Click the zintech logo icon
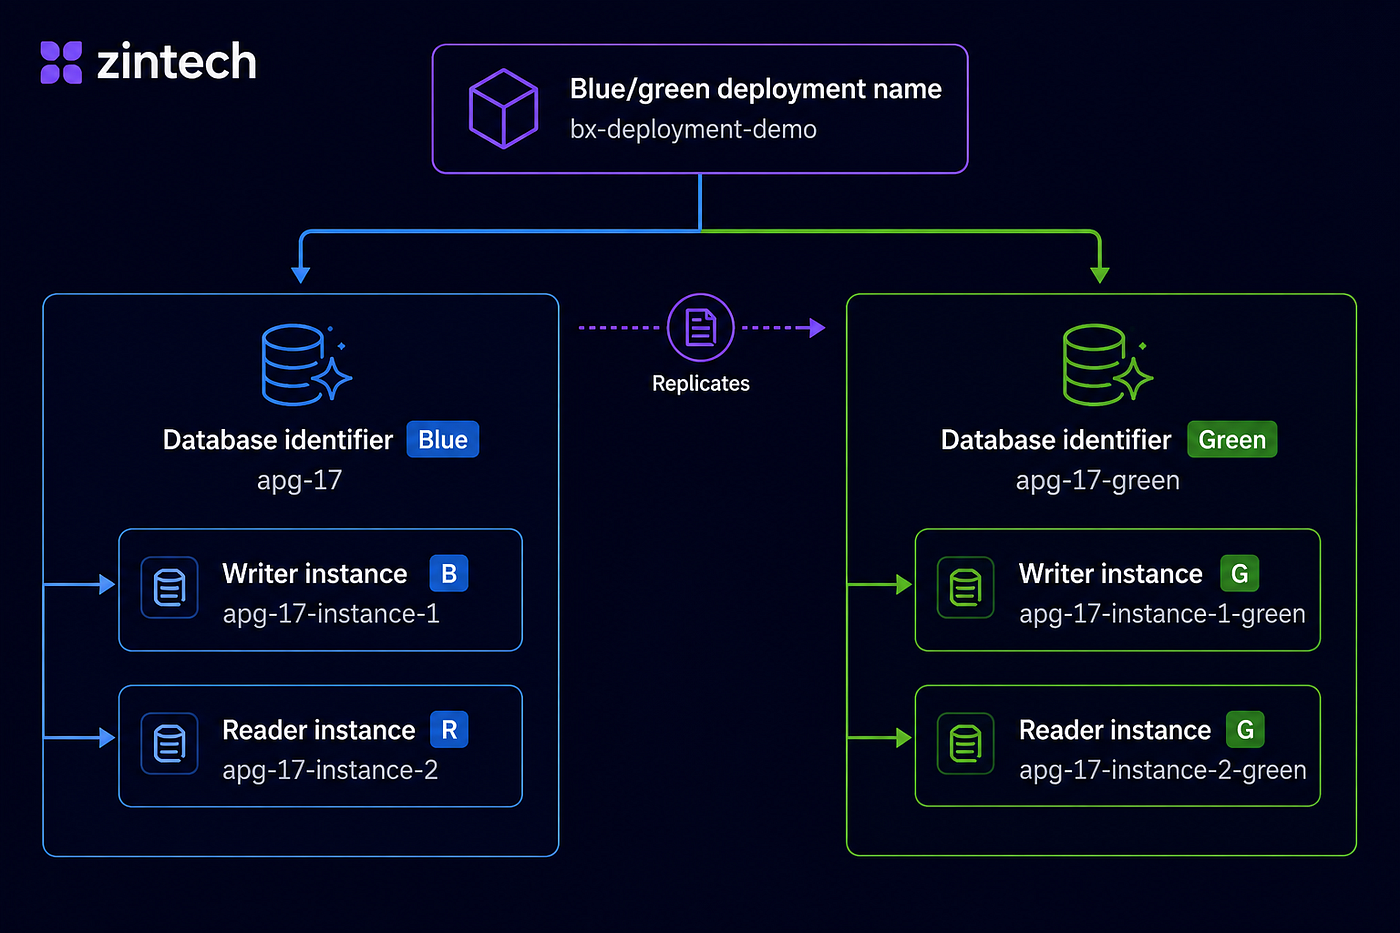This screenshot has width=1400, height=933. pos(61,62)
